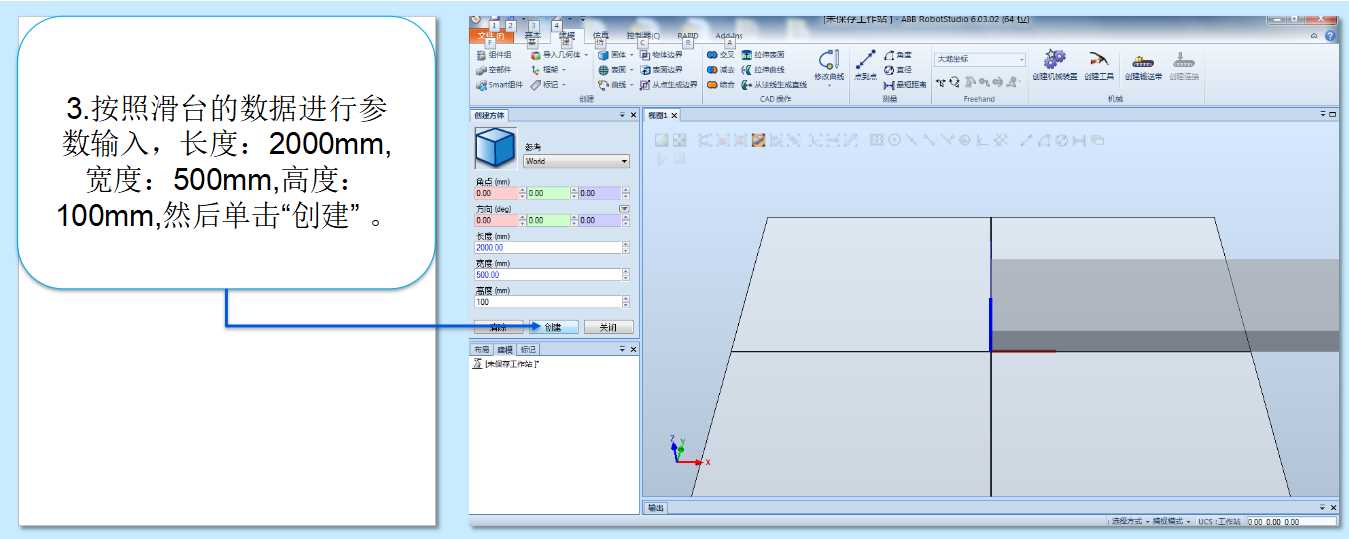Select the 点到点 measurement tool
Viewport: 1349px width, 539px height.
[x=865, y=66]
